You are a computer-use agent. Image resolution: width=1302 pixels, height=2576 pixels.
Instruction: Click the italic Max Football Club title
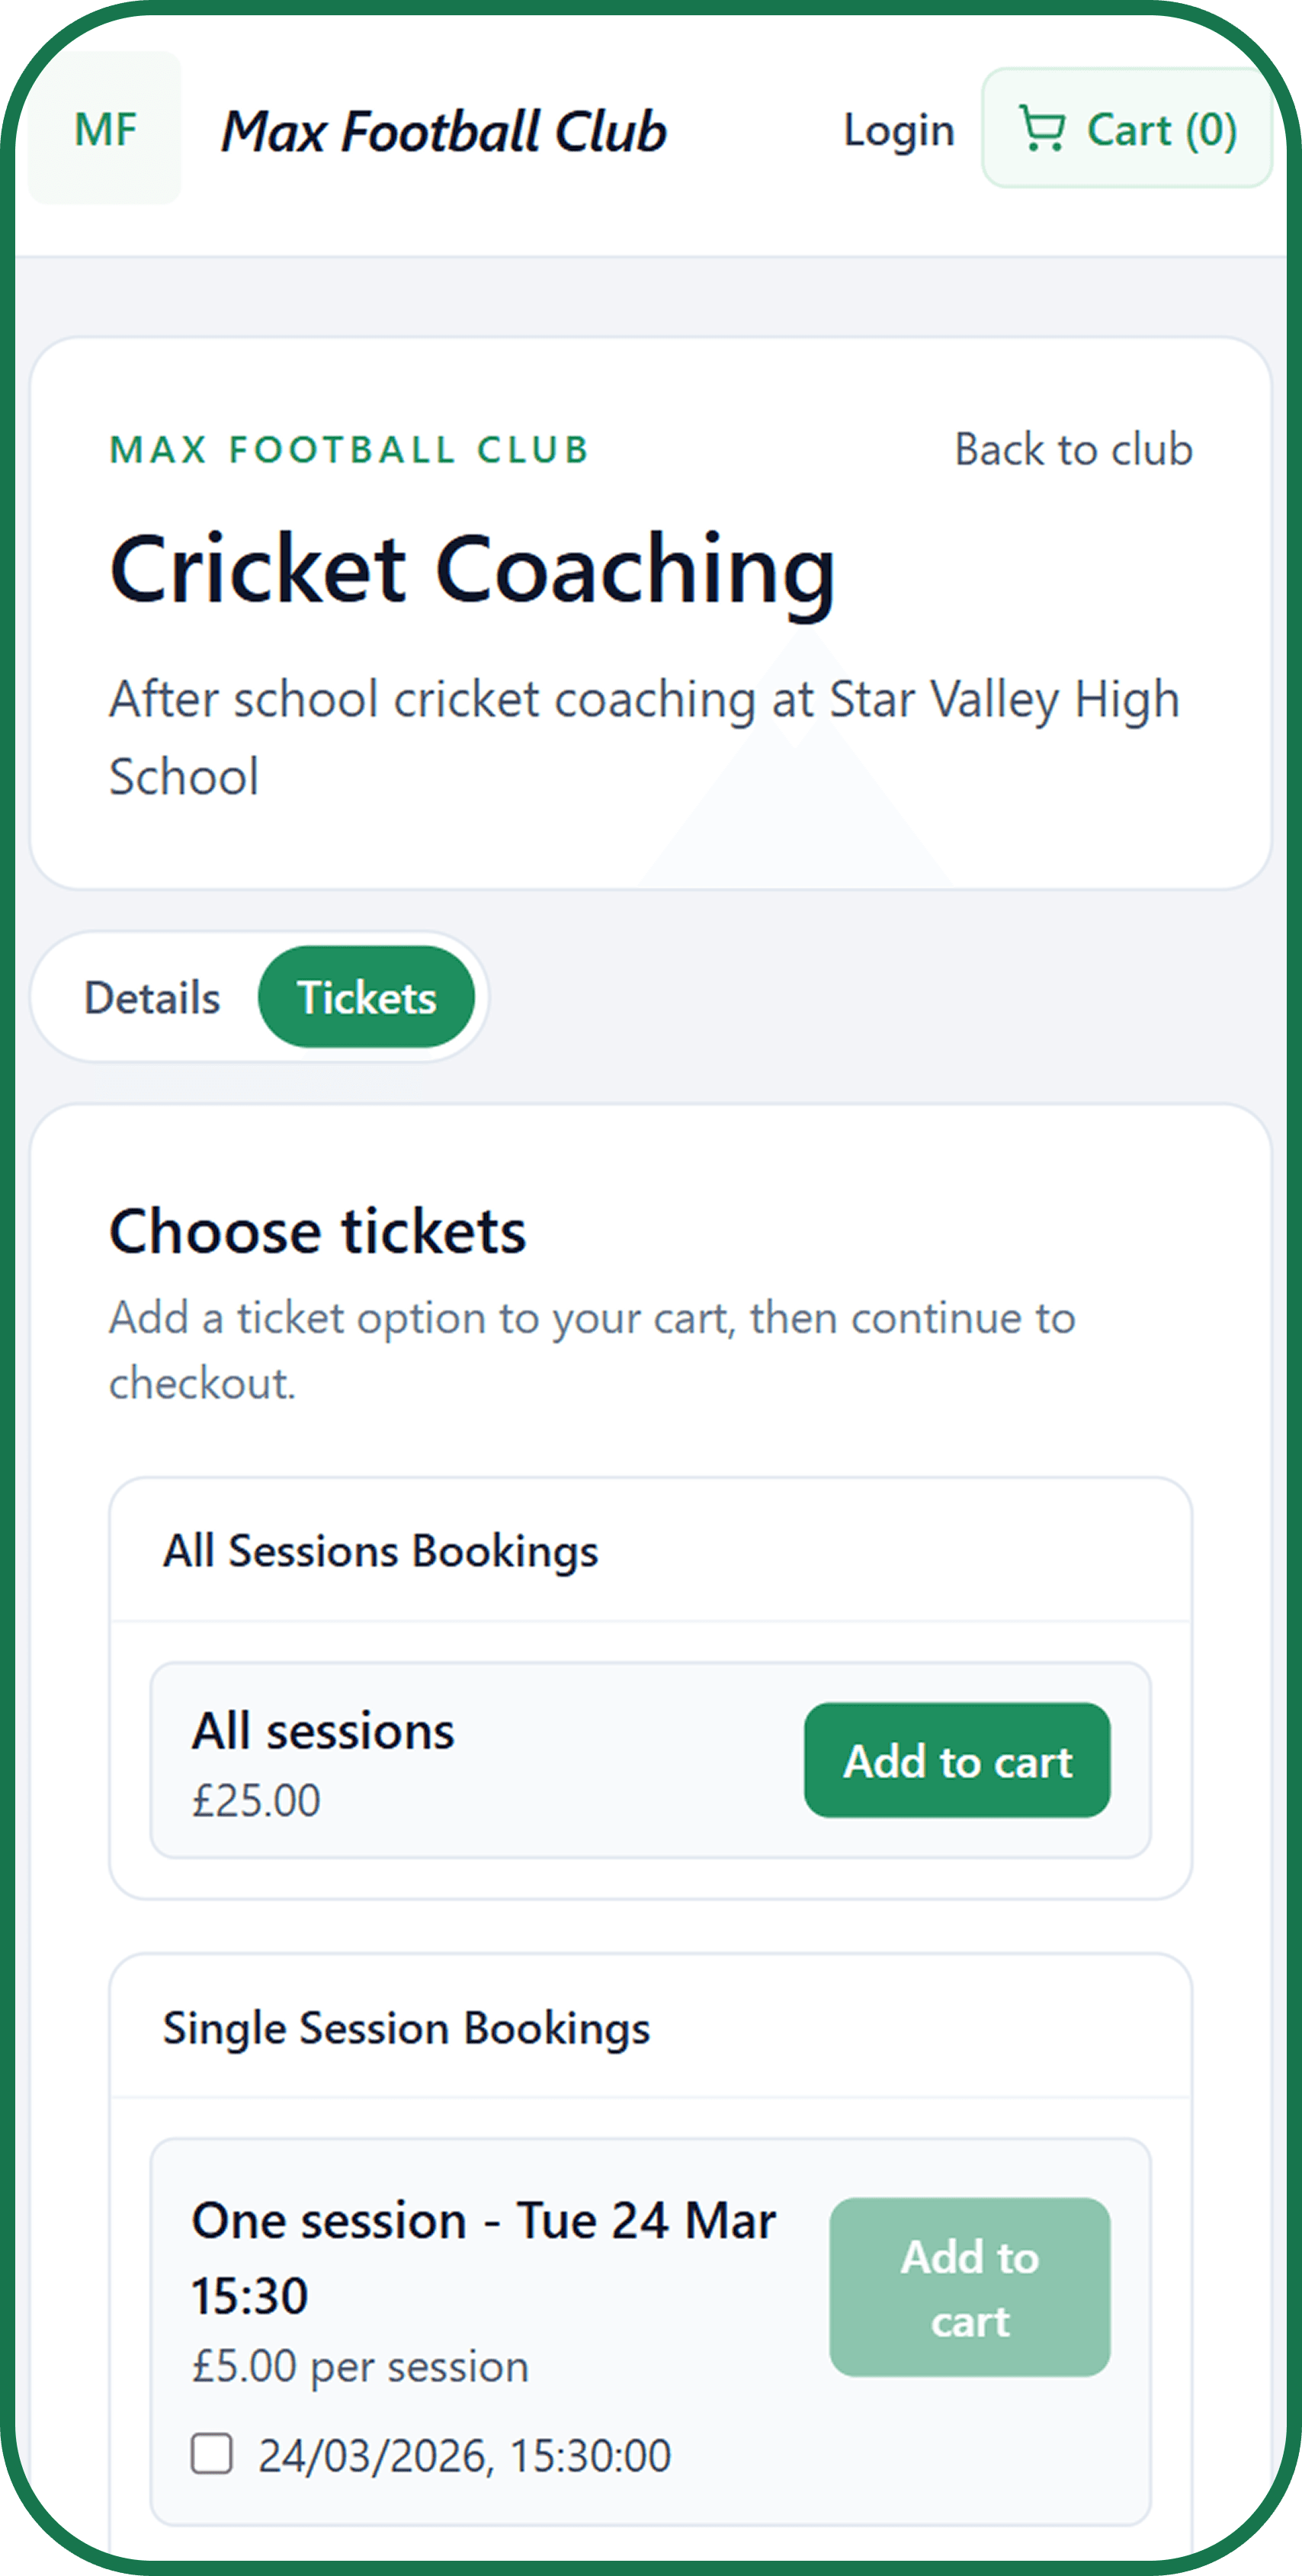coord(444,132)
